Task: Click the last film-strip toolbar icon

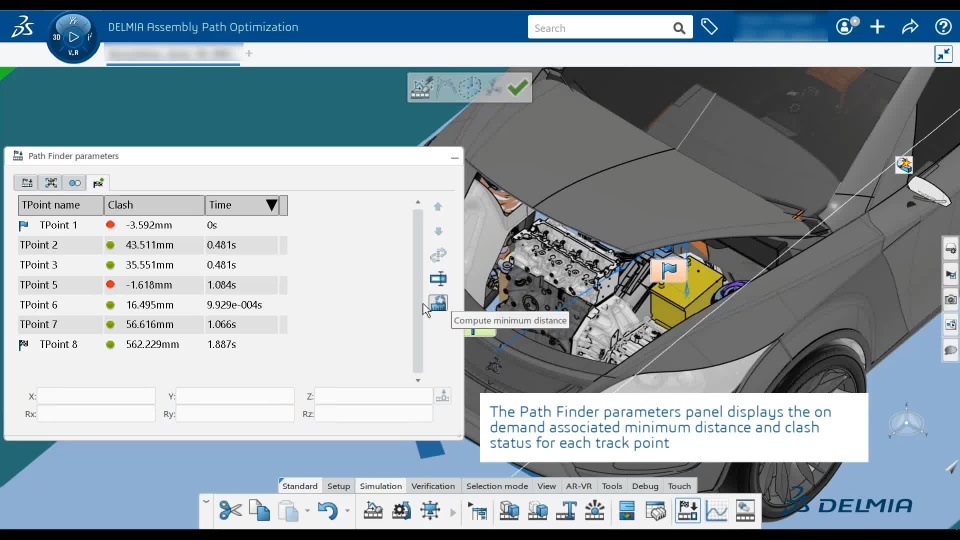Action: pyautogui.click(x=745, y=510)
